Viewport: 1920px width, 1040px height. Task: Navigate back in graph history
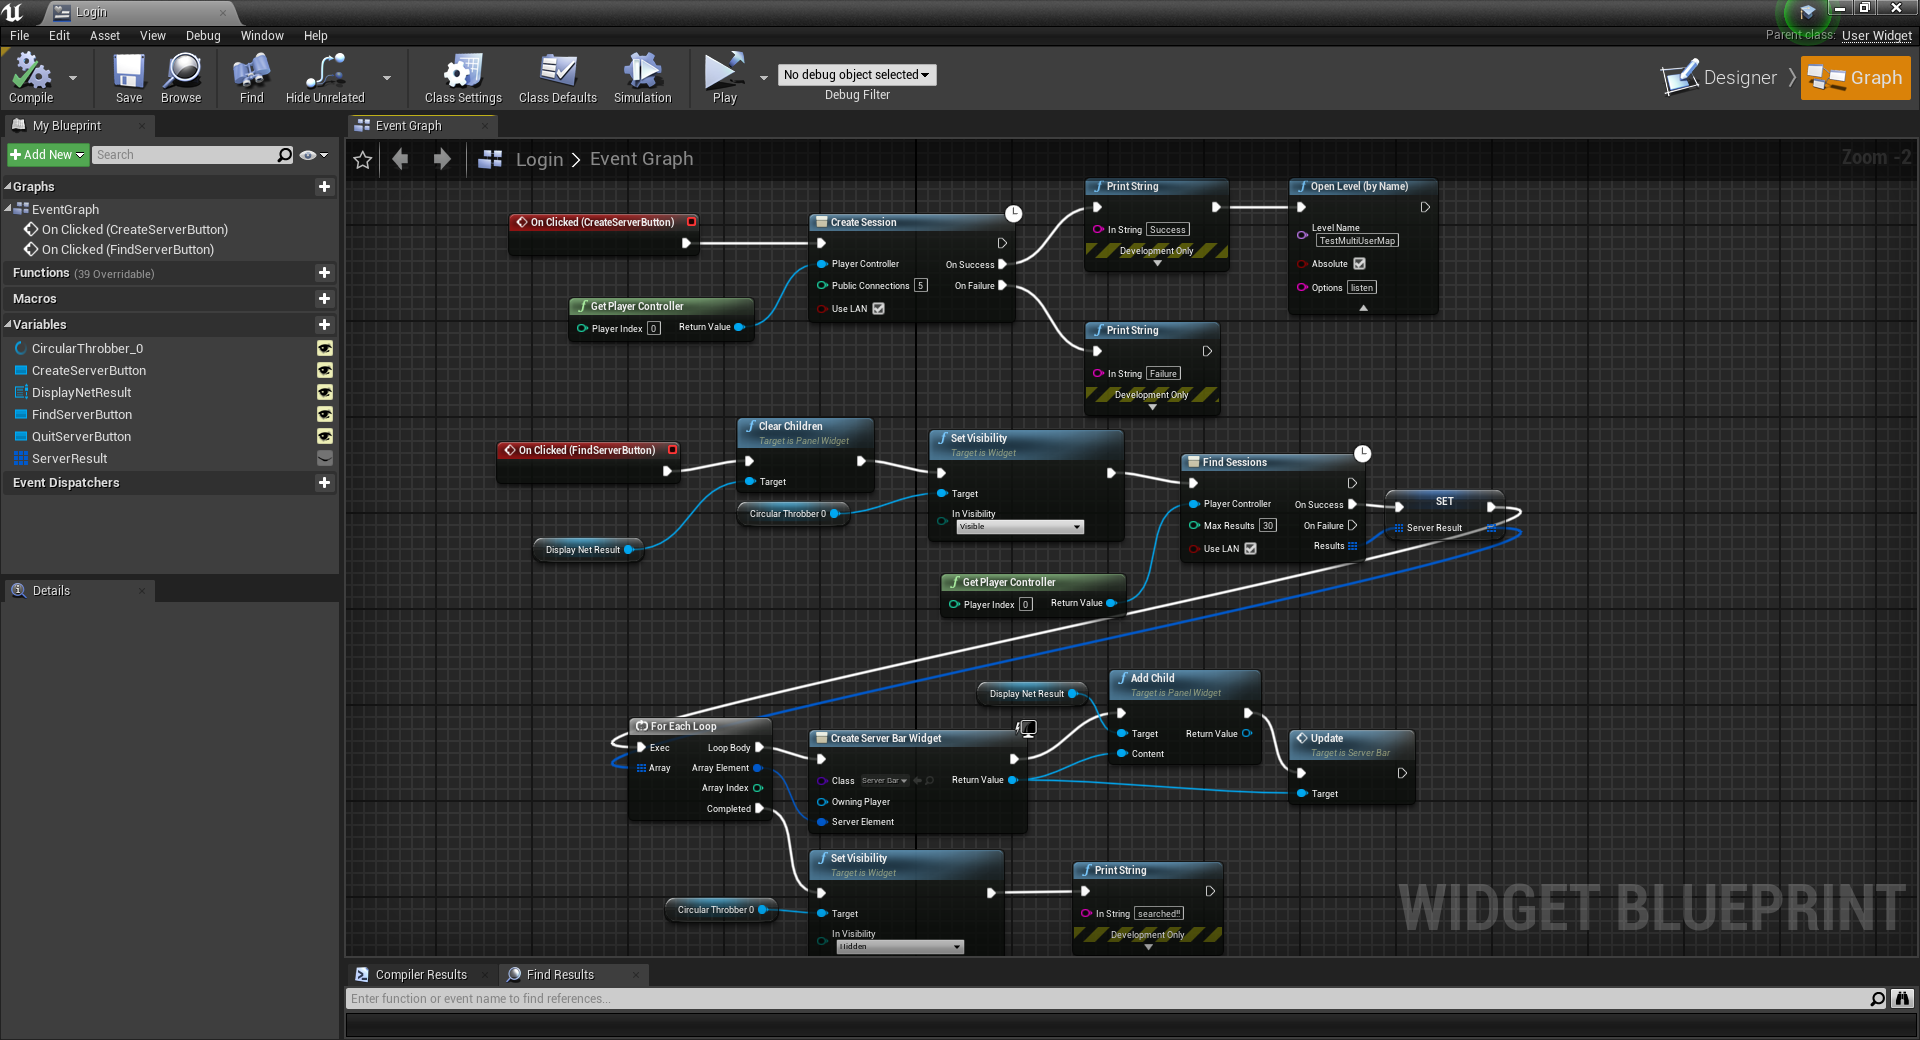coord(401,159)
